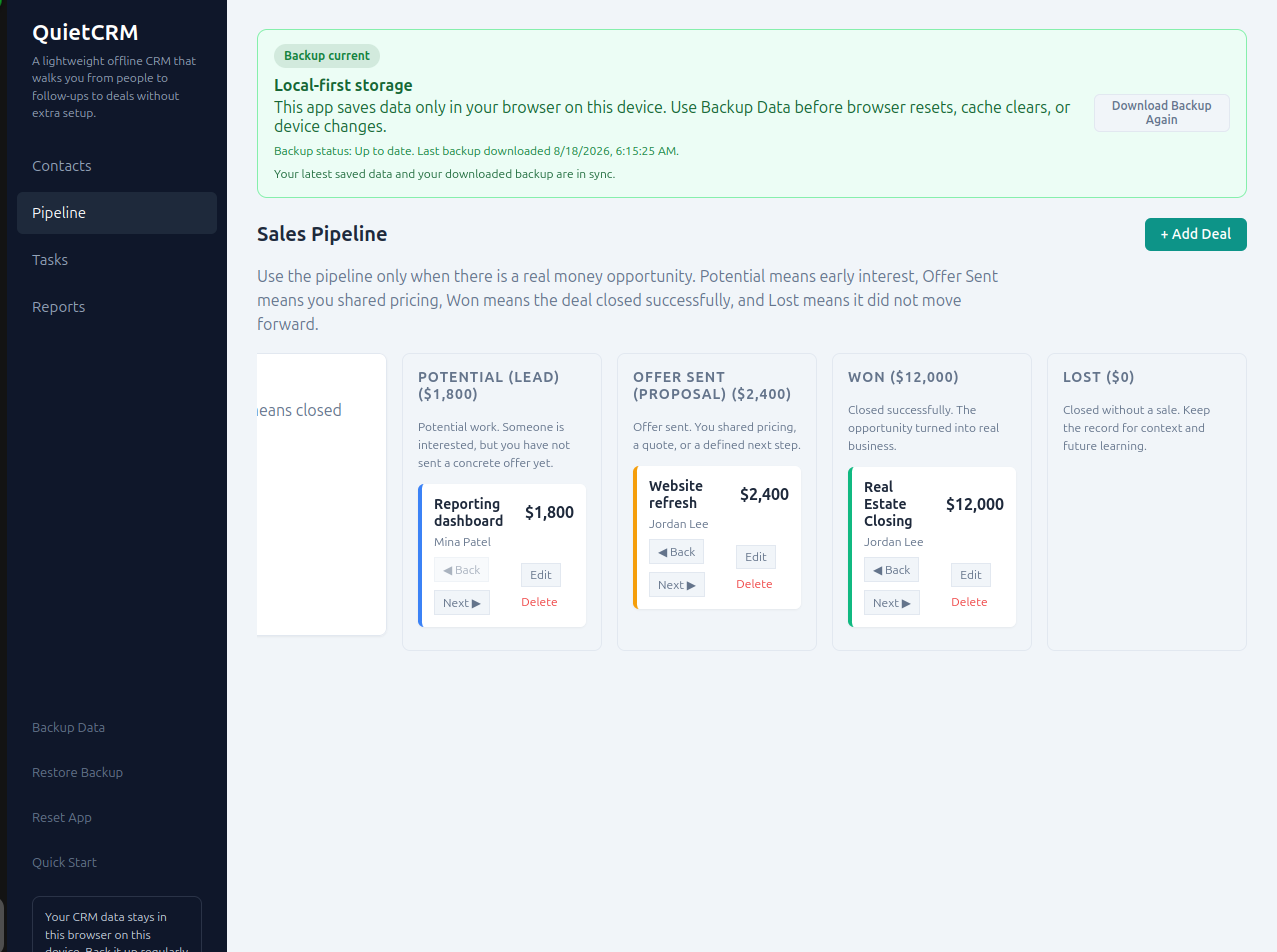Open Quick Start guide link

[64, 863]
